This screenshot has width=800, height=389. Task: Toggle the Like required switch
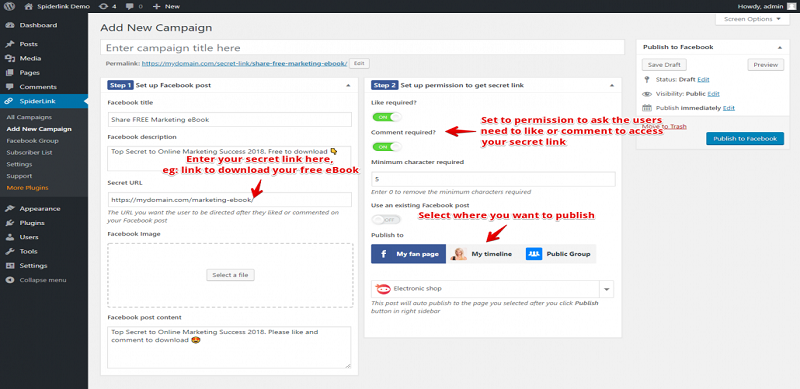[x=387, y=117]
